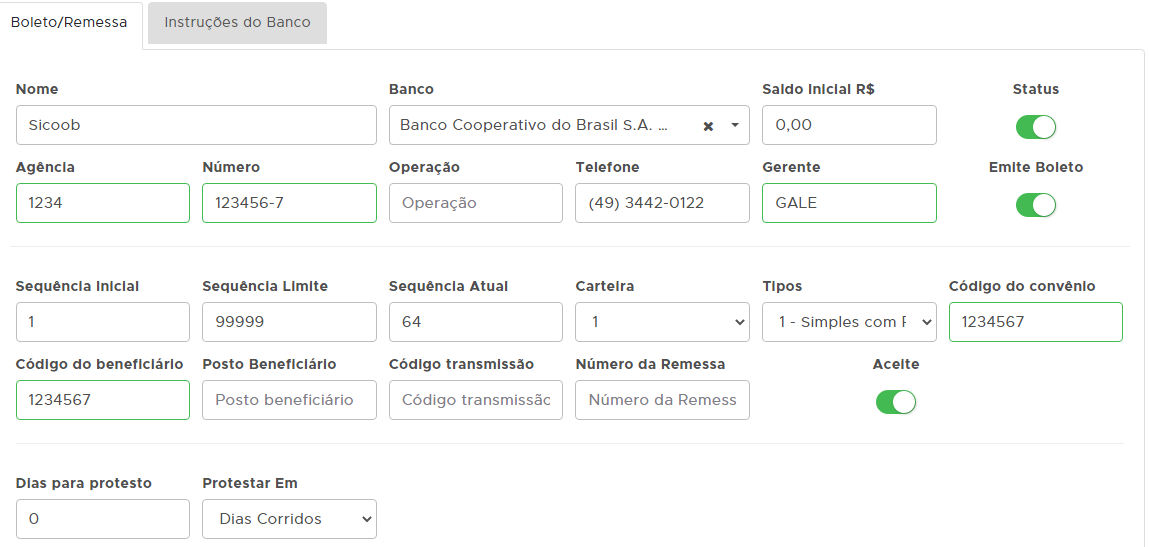Click the Nome input field
Image resolution: width=1149 pixels, height=547 pixels.
click(x=196, y=125)
